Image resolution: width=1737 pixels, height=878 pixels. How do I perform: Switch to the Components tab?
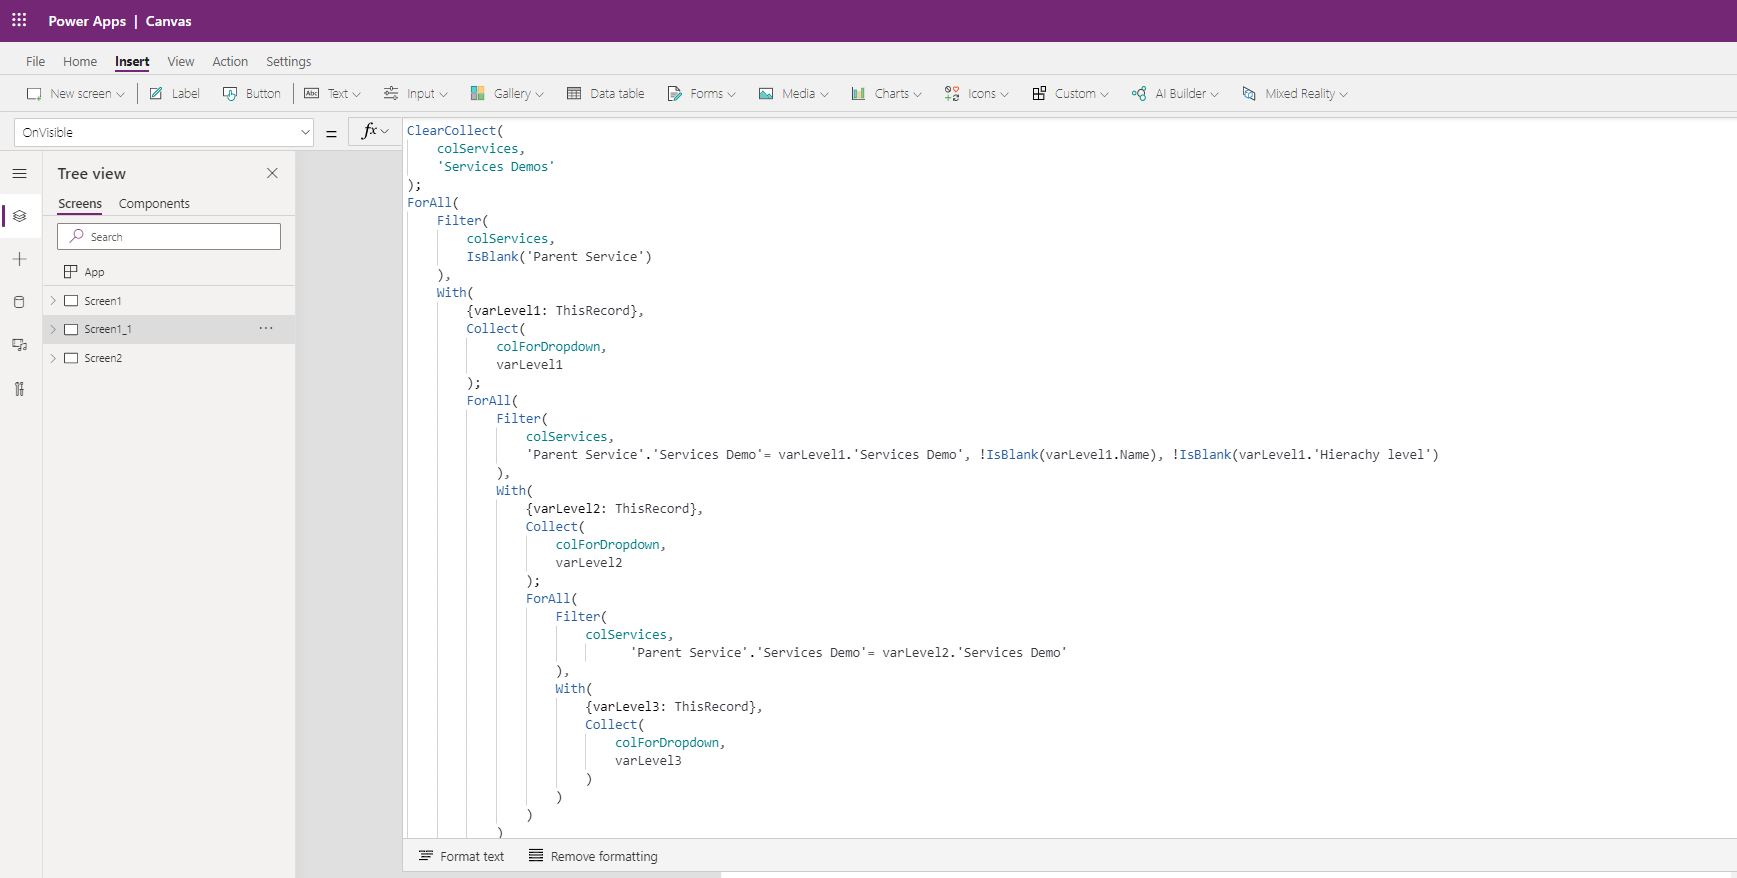[154, 204]
